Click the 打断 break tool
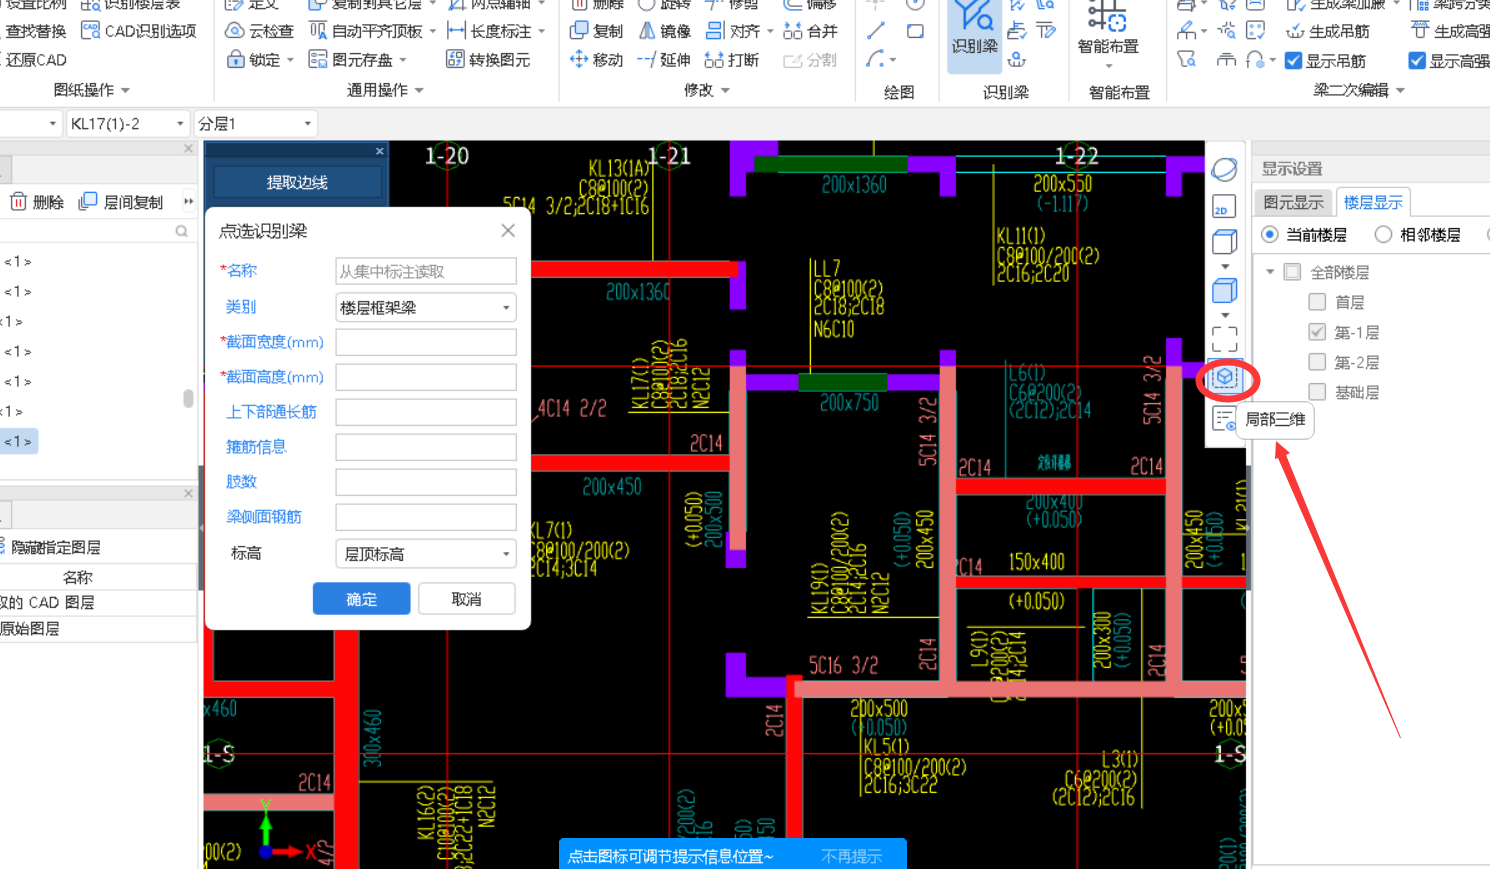The width and height of the screenshot is (1490, 869). [732, 60]
